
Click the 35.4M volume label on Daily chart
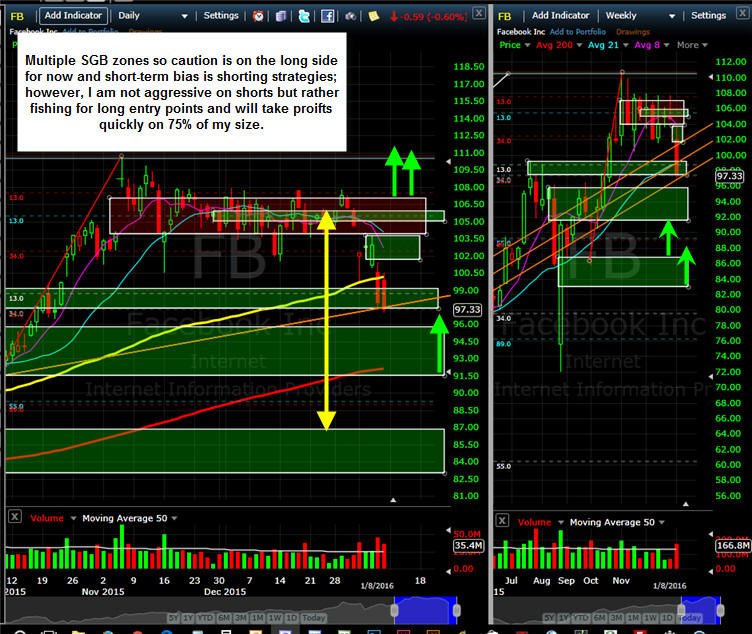click(469, 545)
